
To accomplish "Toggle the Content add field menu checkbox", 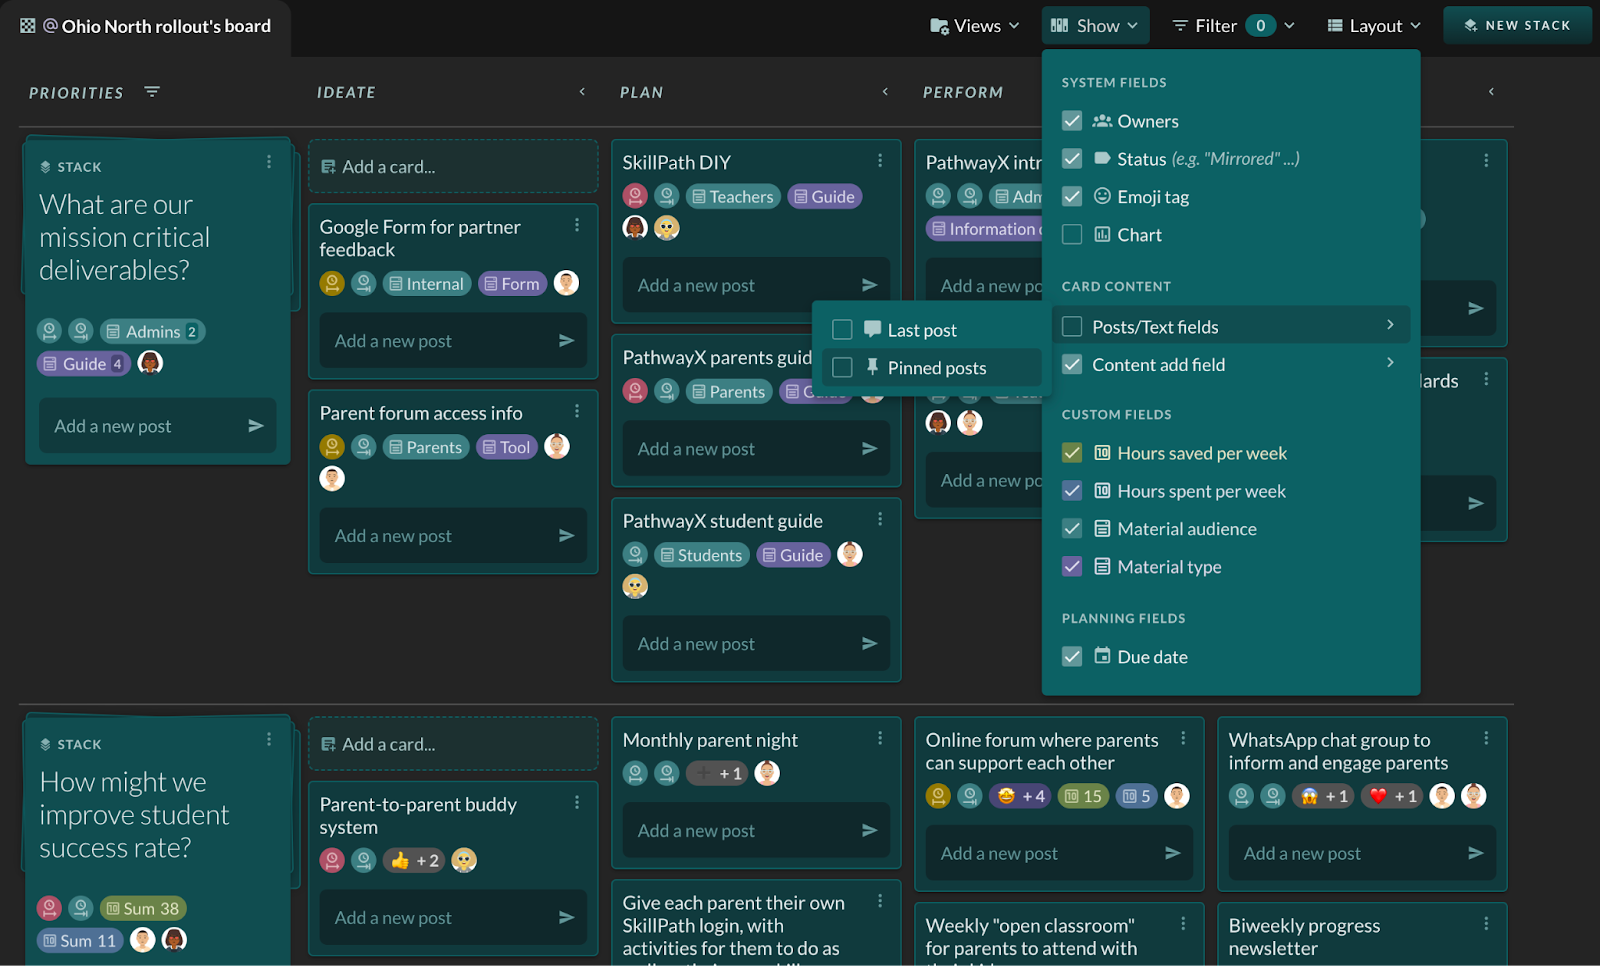I will [1072, 365].
